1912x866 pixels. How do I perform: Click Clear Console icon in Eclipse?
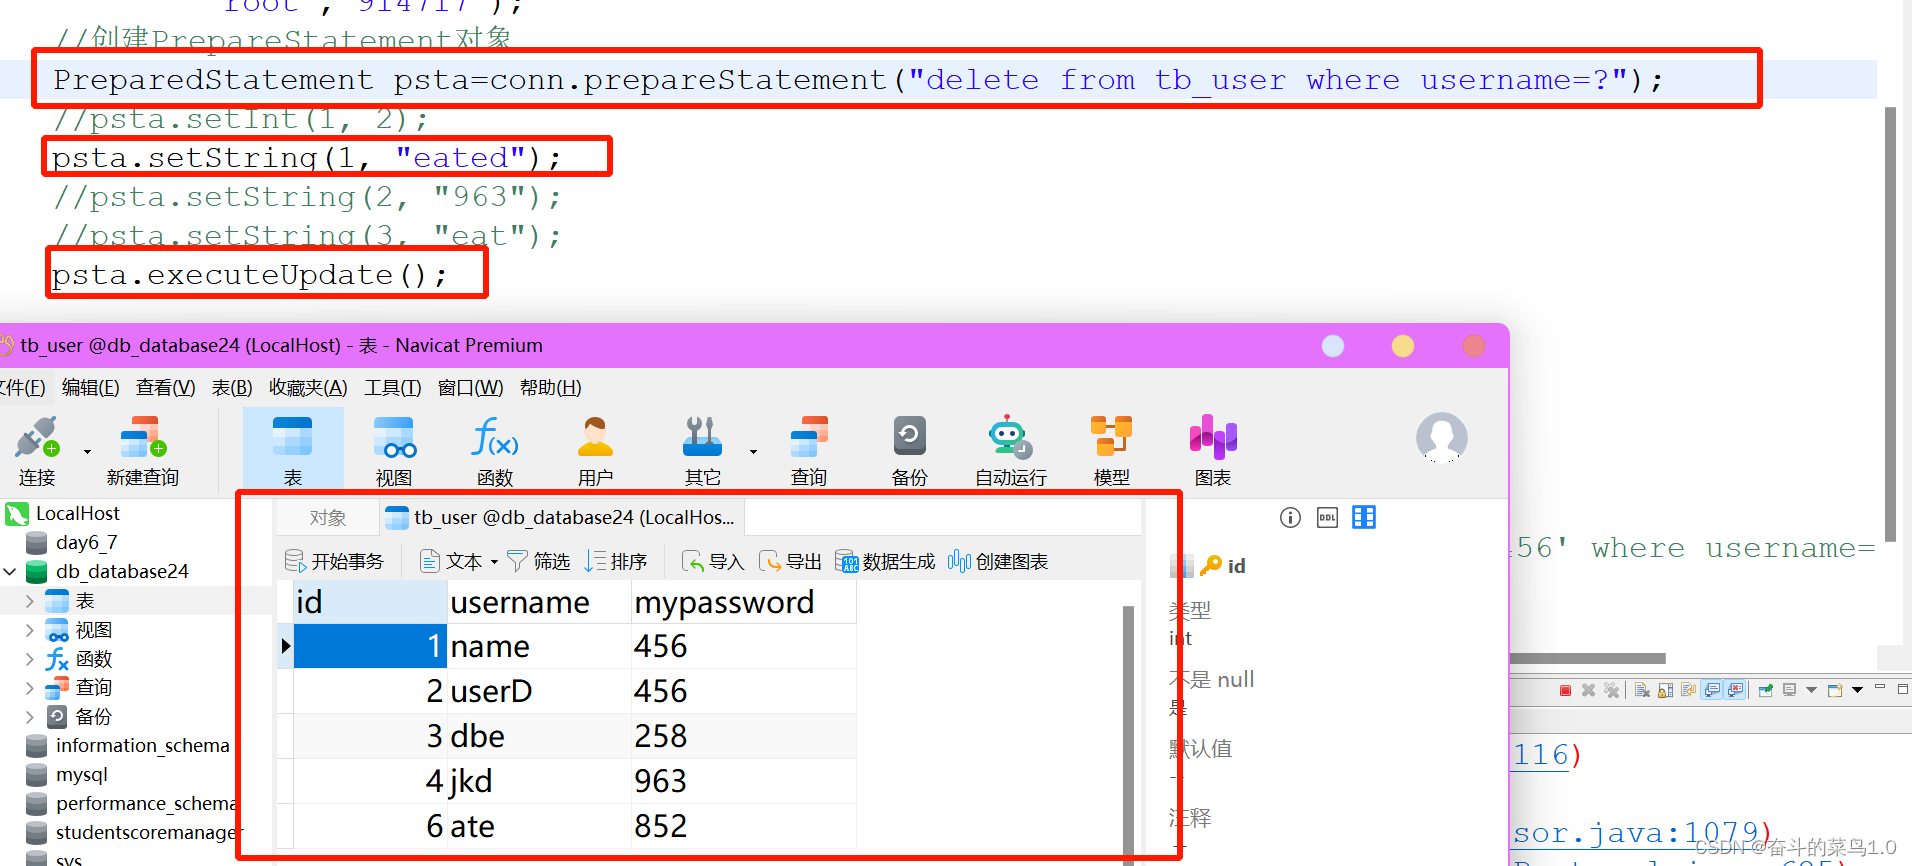click(1642, 690)
